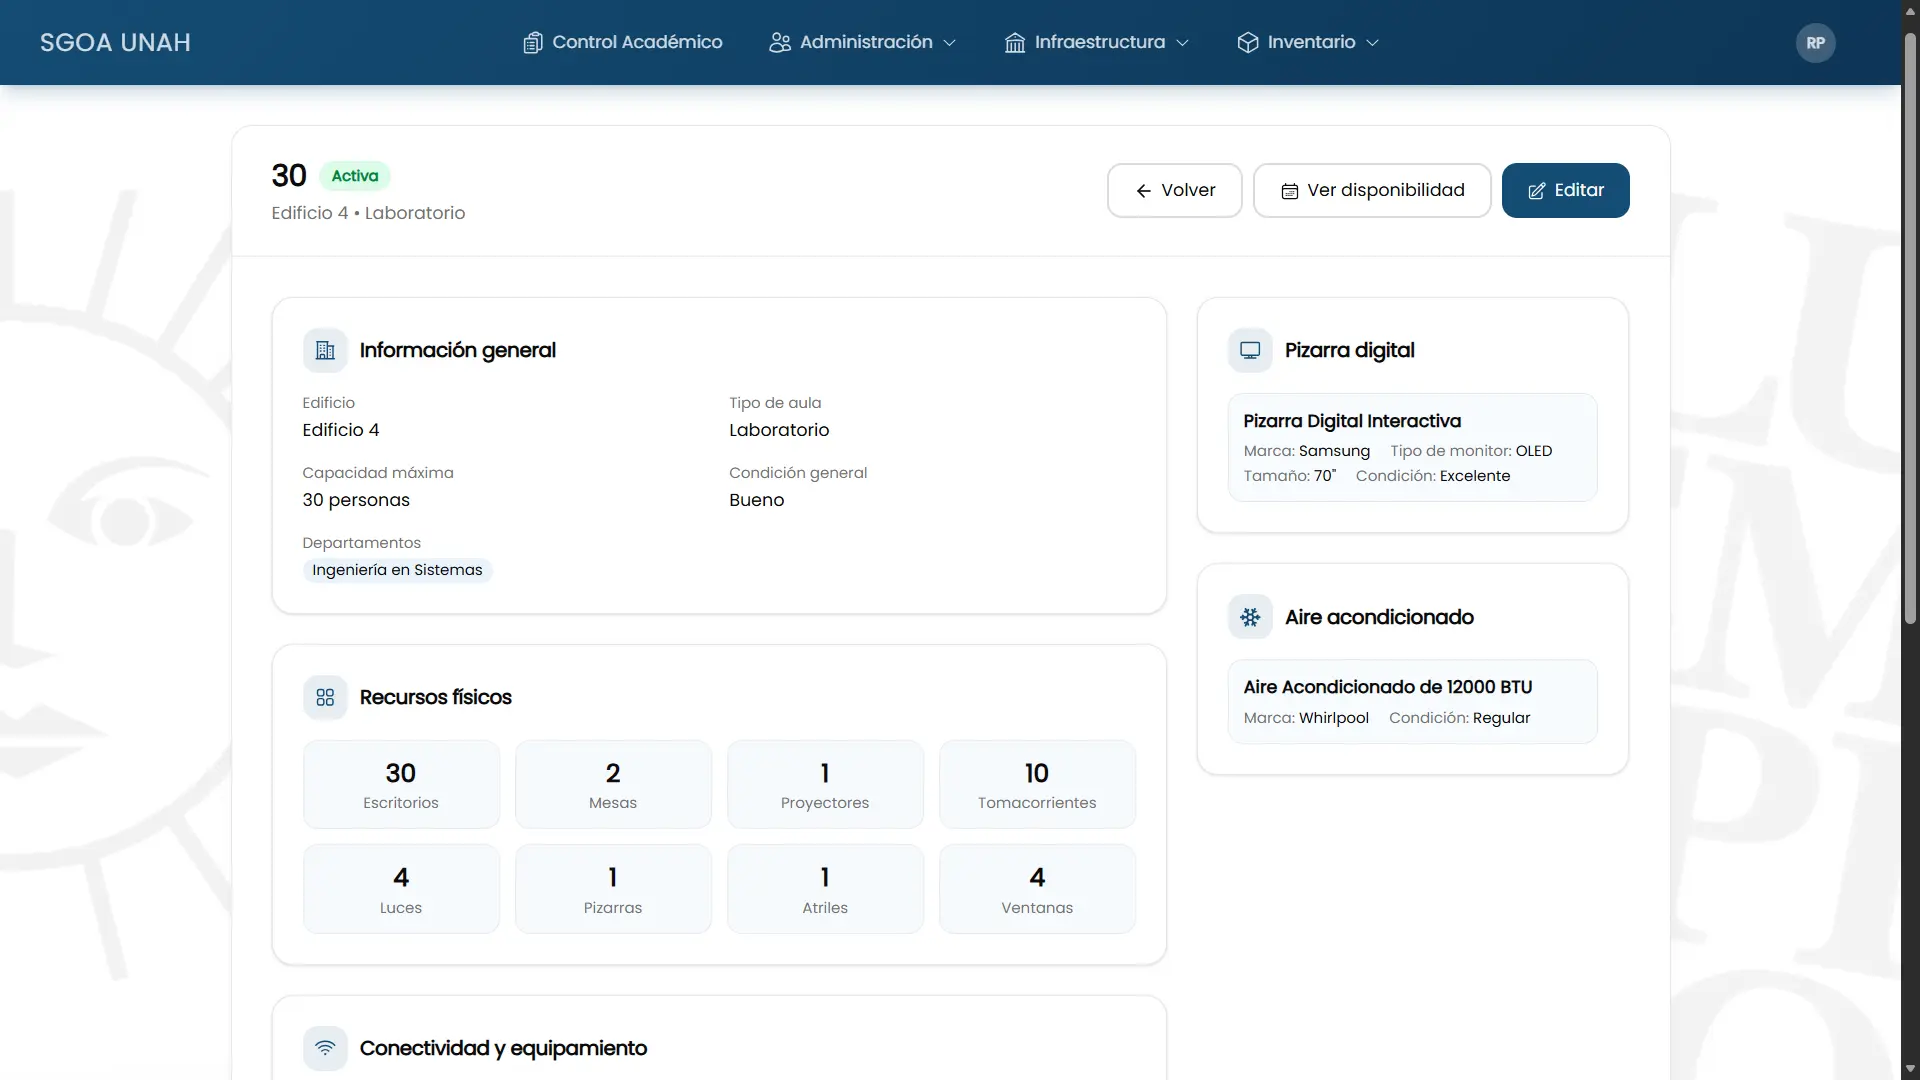Open the Administración menu
1920x1080 pixels.
click(x=863, y=43)
